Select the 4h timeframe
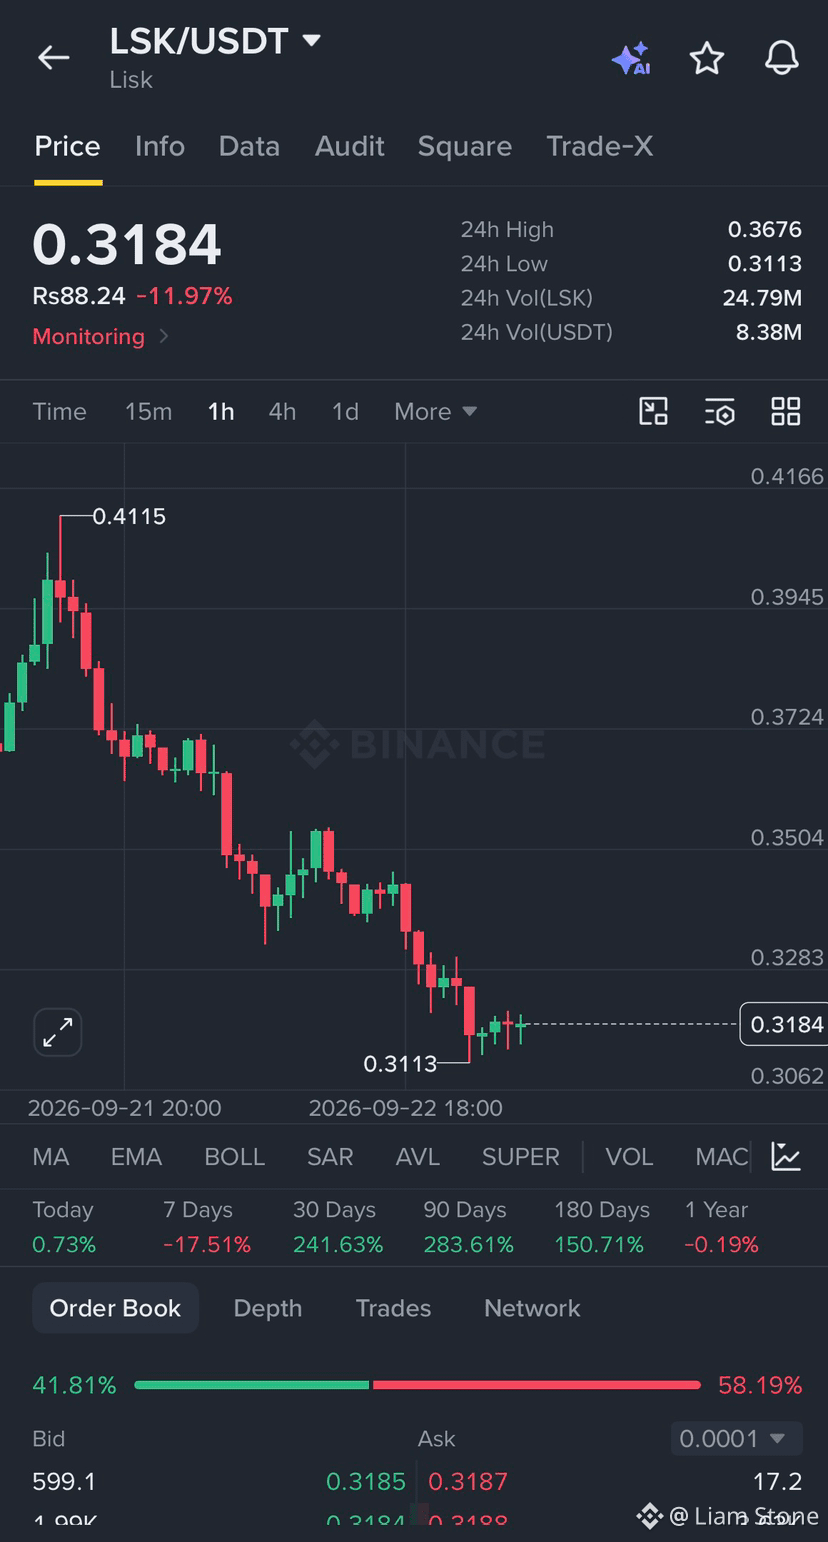Image resolution: width=828 pixels, height=1542 pixels. (x=282, y=411)
